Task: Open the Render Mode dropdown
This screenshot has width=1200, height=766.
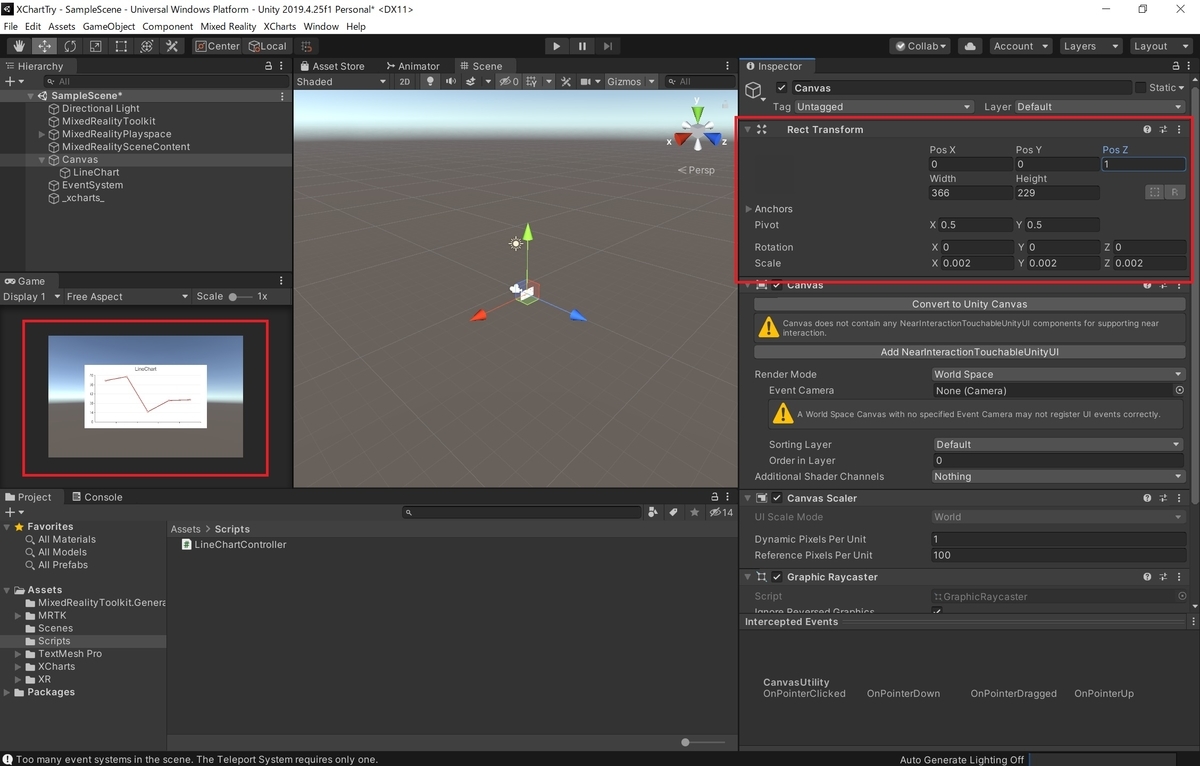Action: point(1057,374)
